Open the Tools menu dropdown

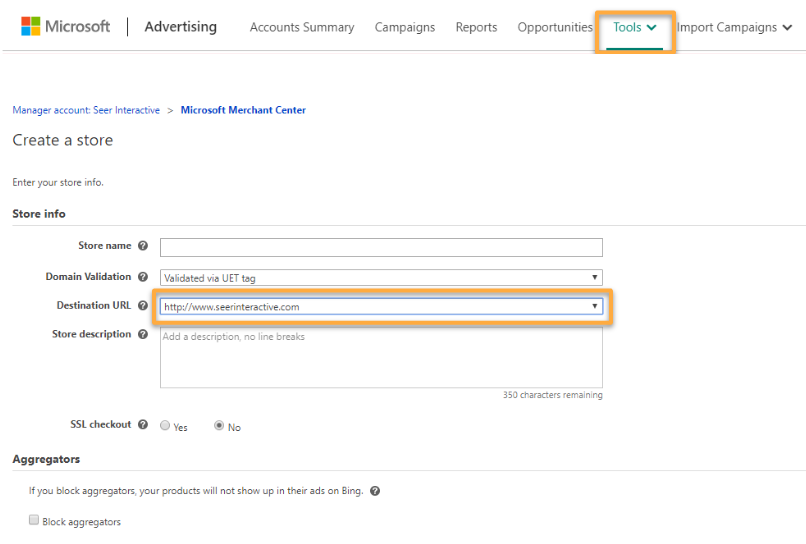click(x=635, y=28)
